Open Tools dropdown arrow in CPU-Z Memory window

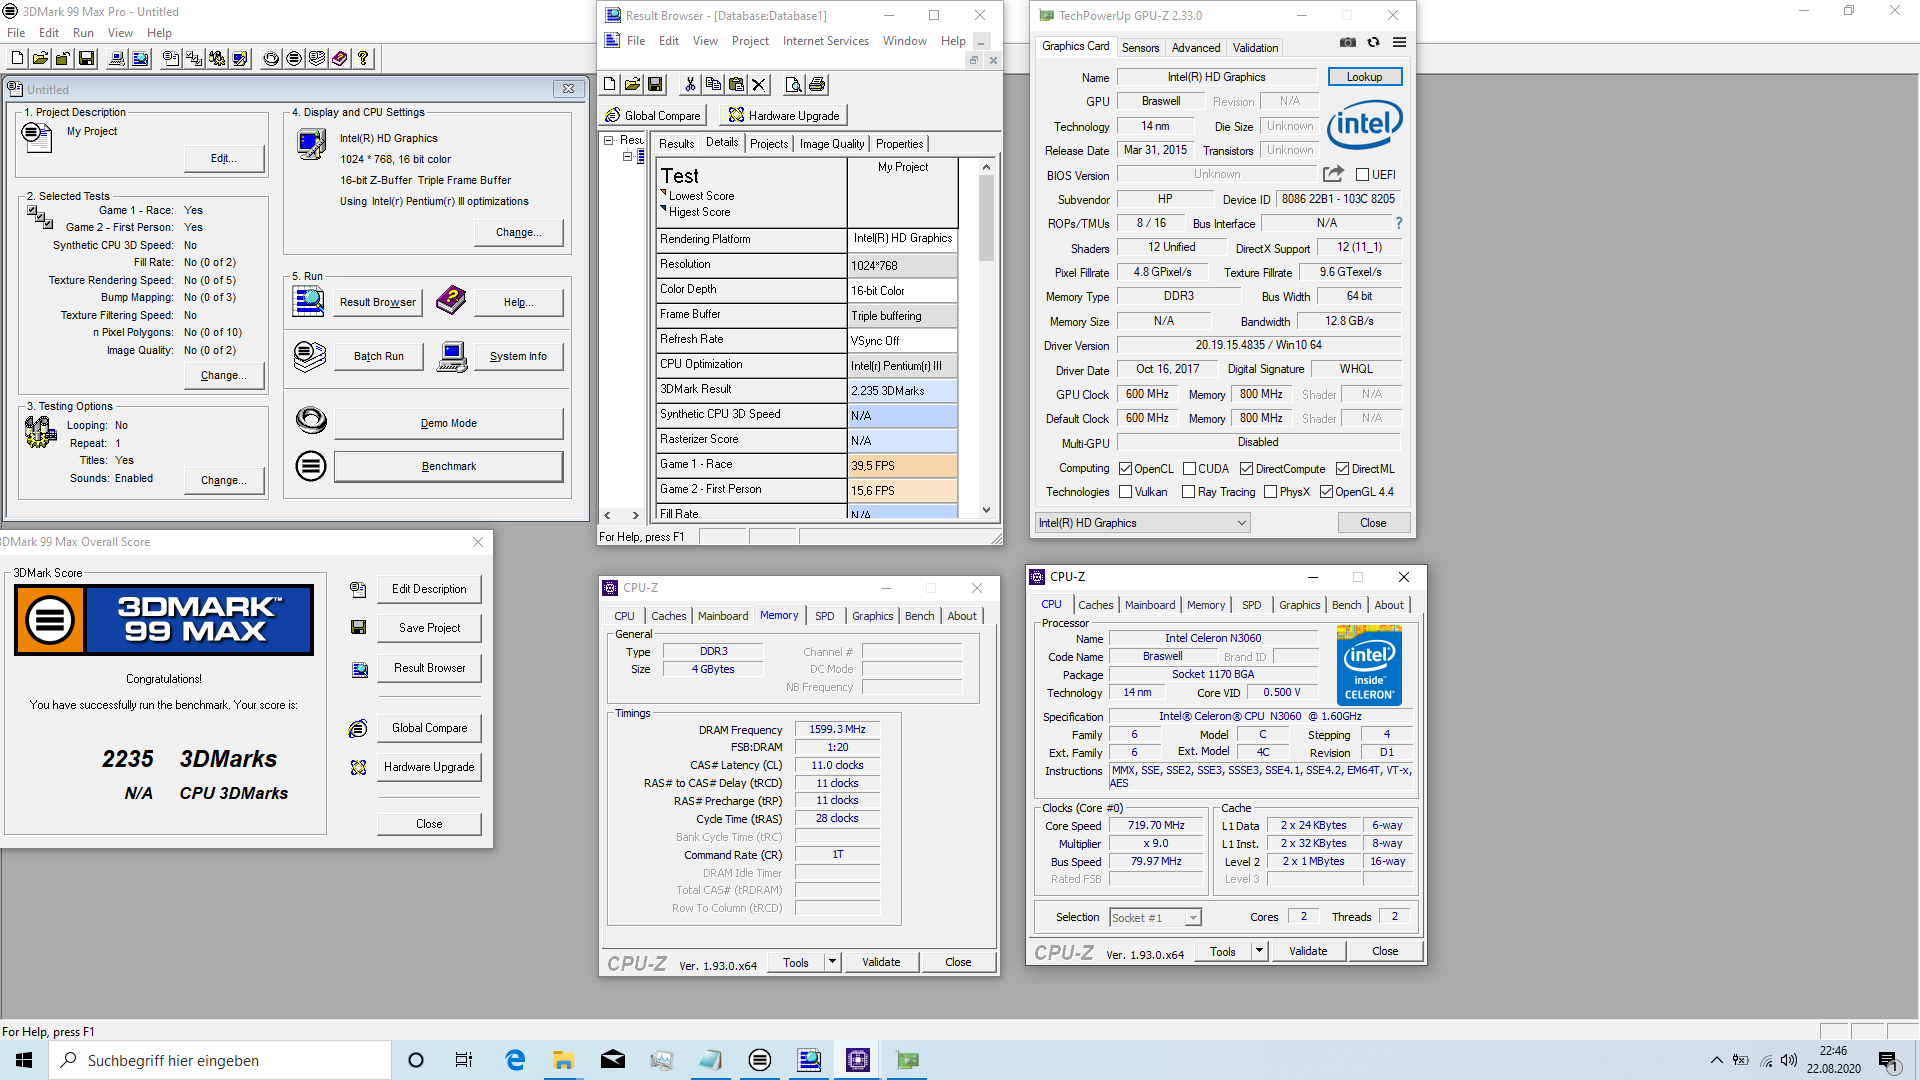[x=832, y=962]
